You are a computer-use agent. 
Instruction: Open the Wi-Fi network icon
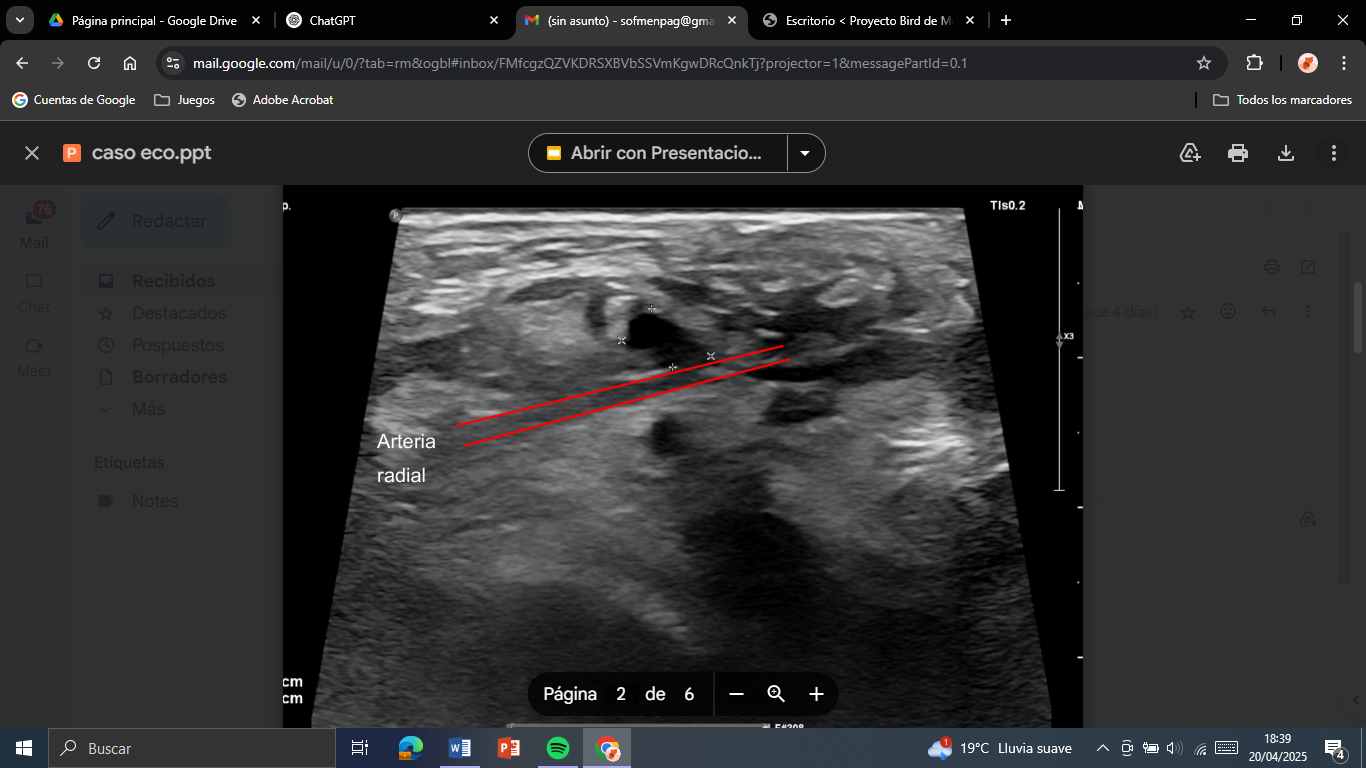1201,748
